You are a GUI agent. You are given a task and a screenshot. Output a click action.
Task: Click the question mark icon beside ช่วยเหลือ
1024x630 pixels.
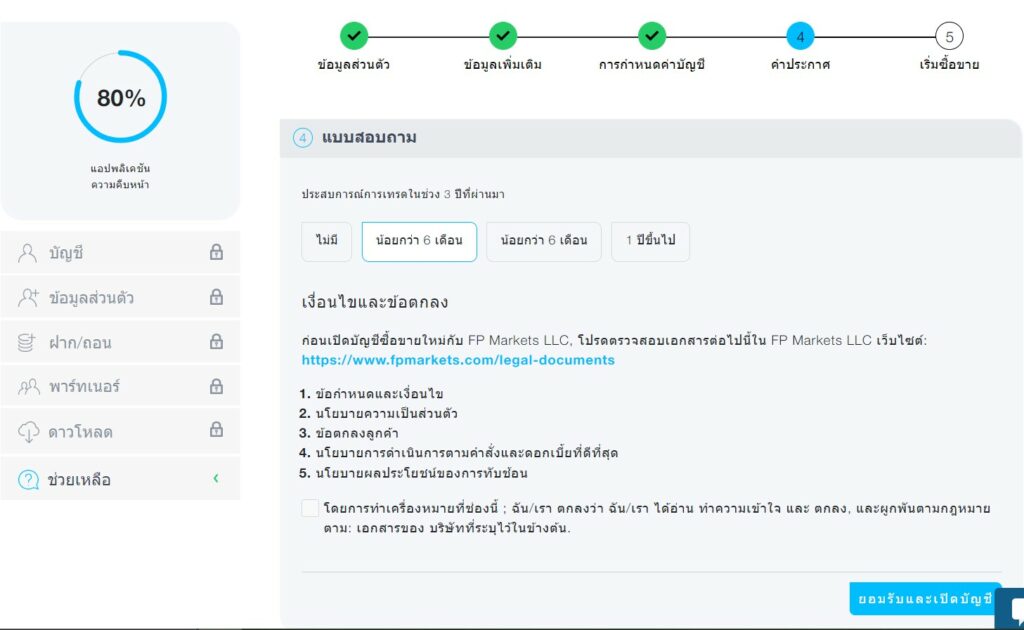point(28,480)
